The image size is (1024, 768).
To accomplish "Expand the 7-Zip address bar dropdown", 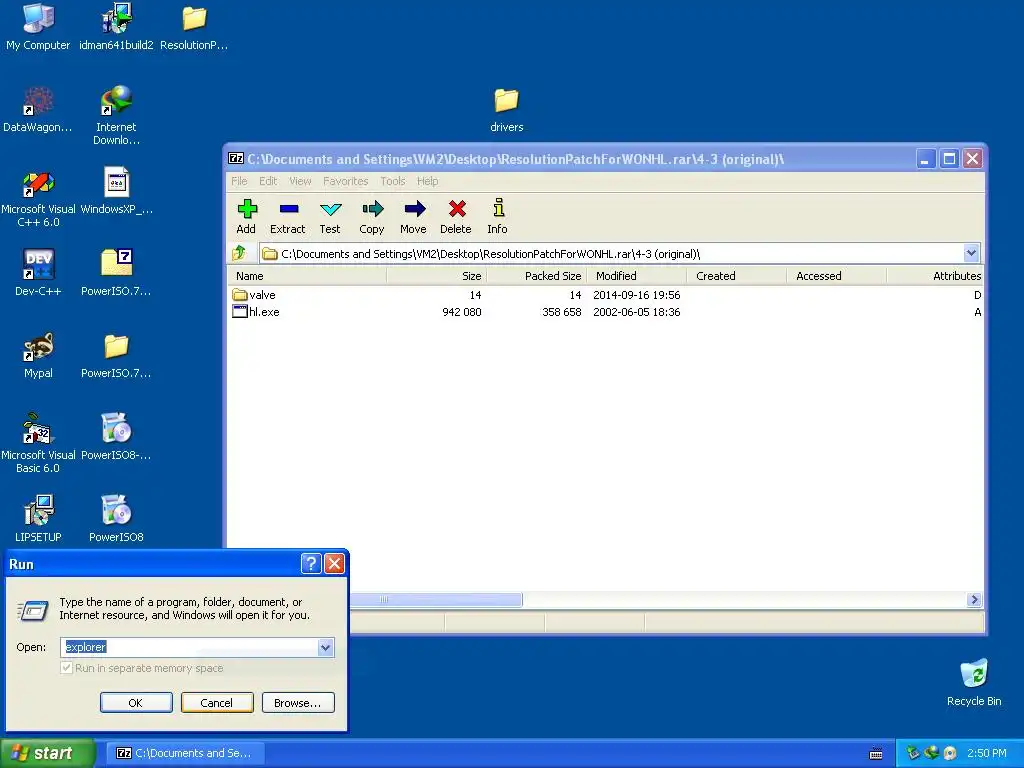I will coord(971,253).
